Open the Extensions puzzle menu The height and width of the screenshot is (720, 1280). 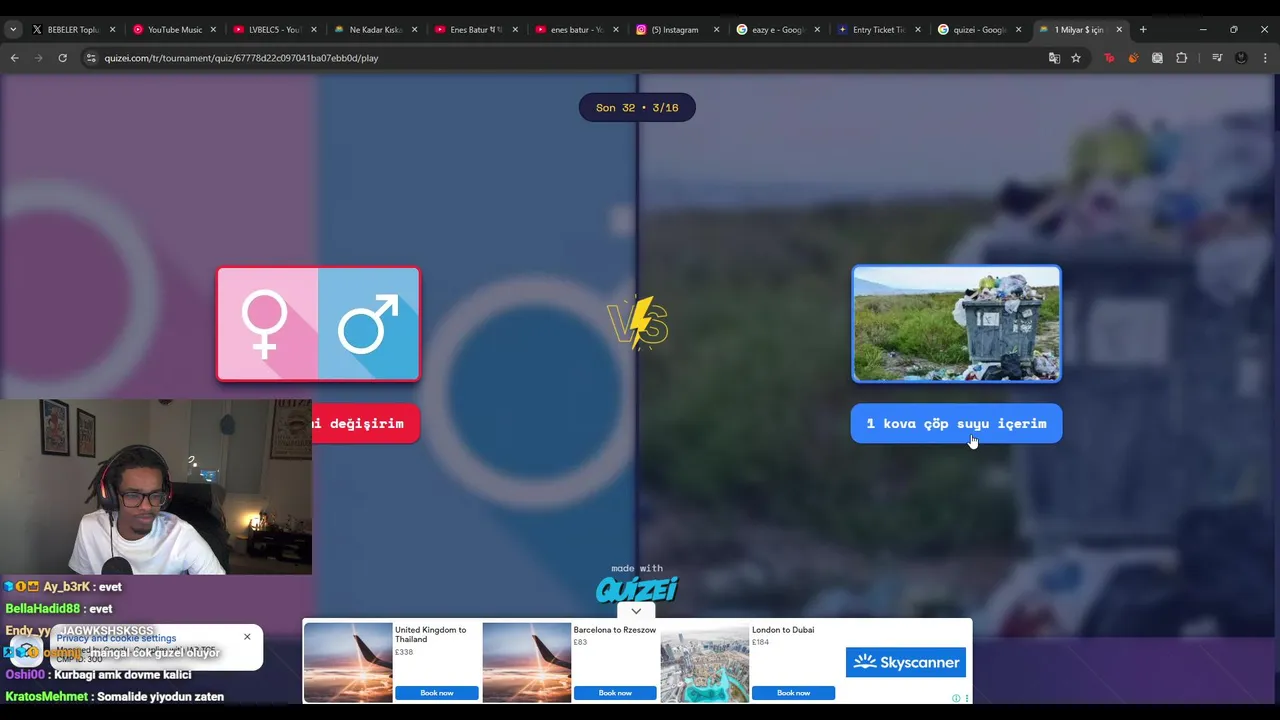(1181, 58)
